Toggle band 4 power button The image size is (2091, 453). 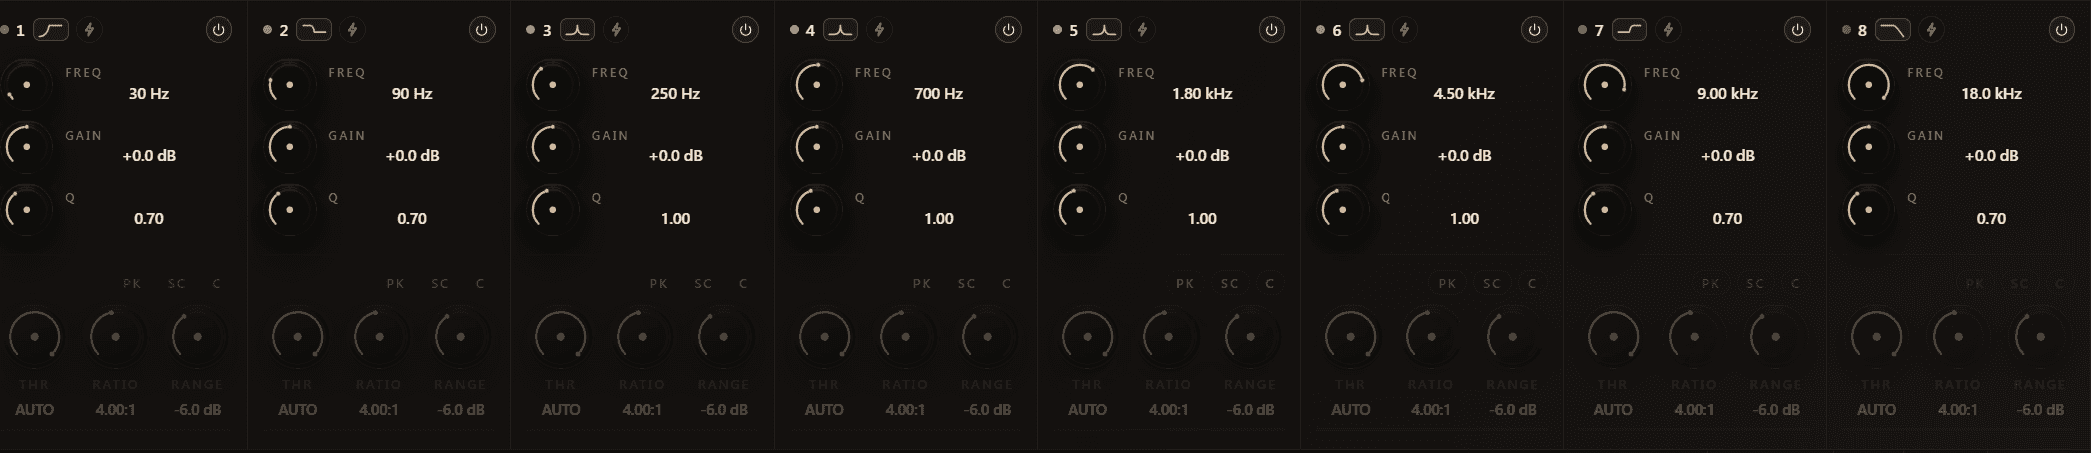[1007, 30]
